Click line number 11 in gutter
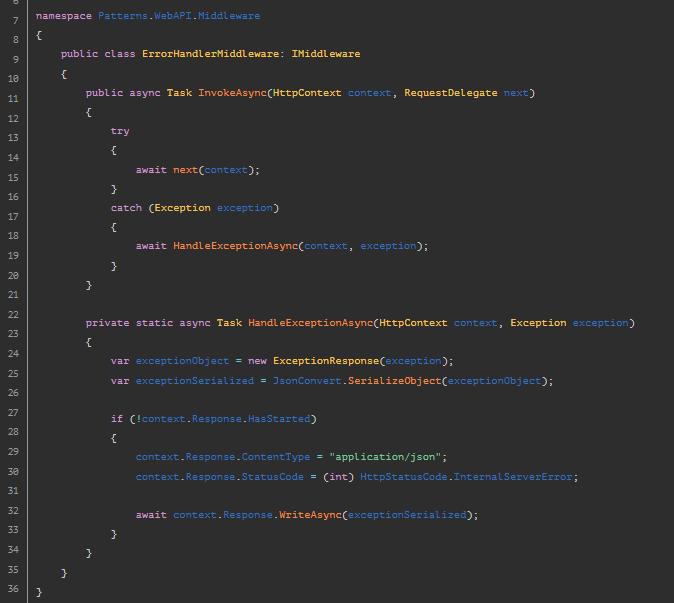The height and width of the screenshot is (603, 674). (x=13, y=99)
